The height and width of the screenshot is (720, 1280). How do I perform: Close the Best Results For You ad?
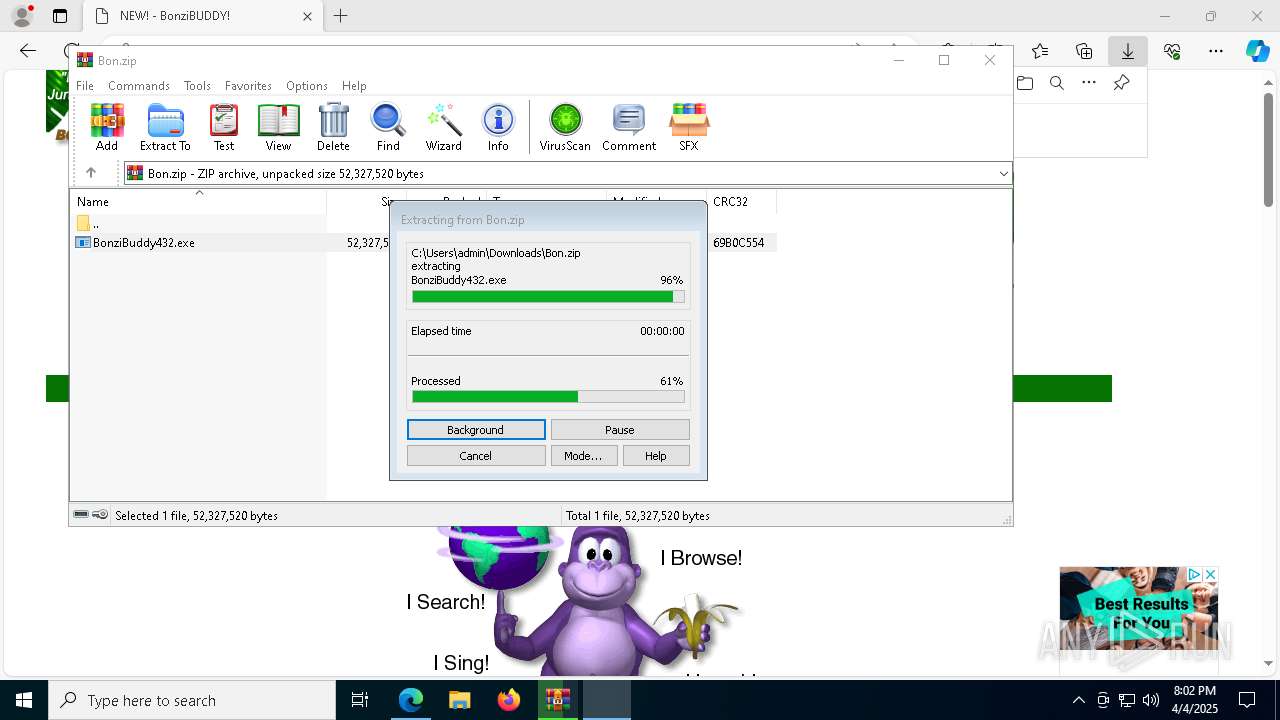coord(1210,575)
